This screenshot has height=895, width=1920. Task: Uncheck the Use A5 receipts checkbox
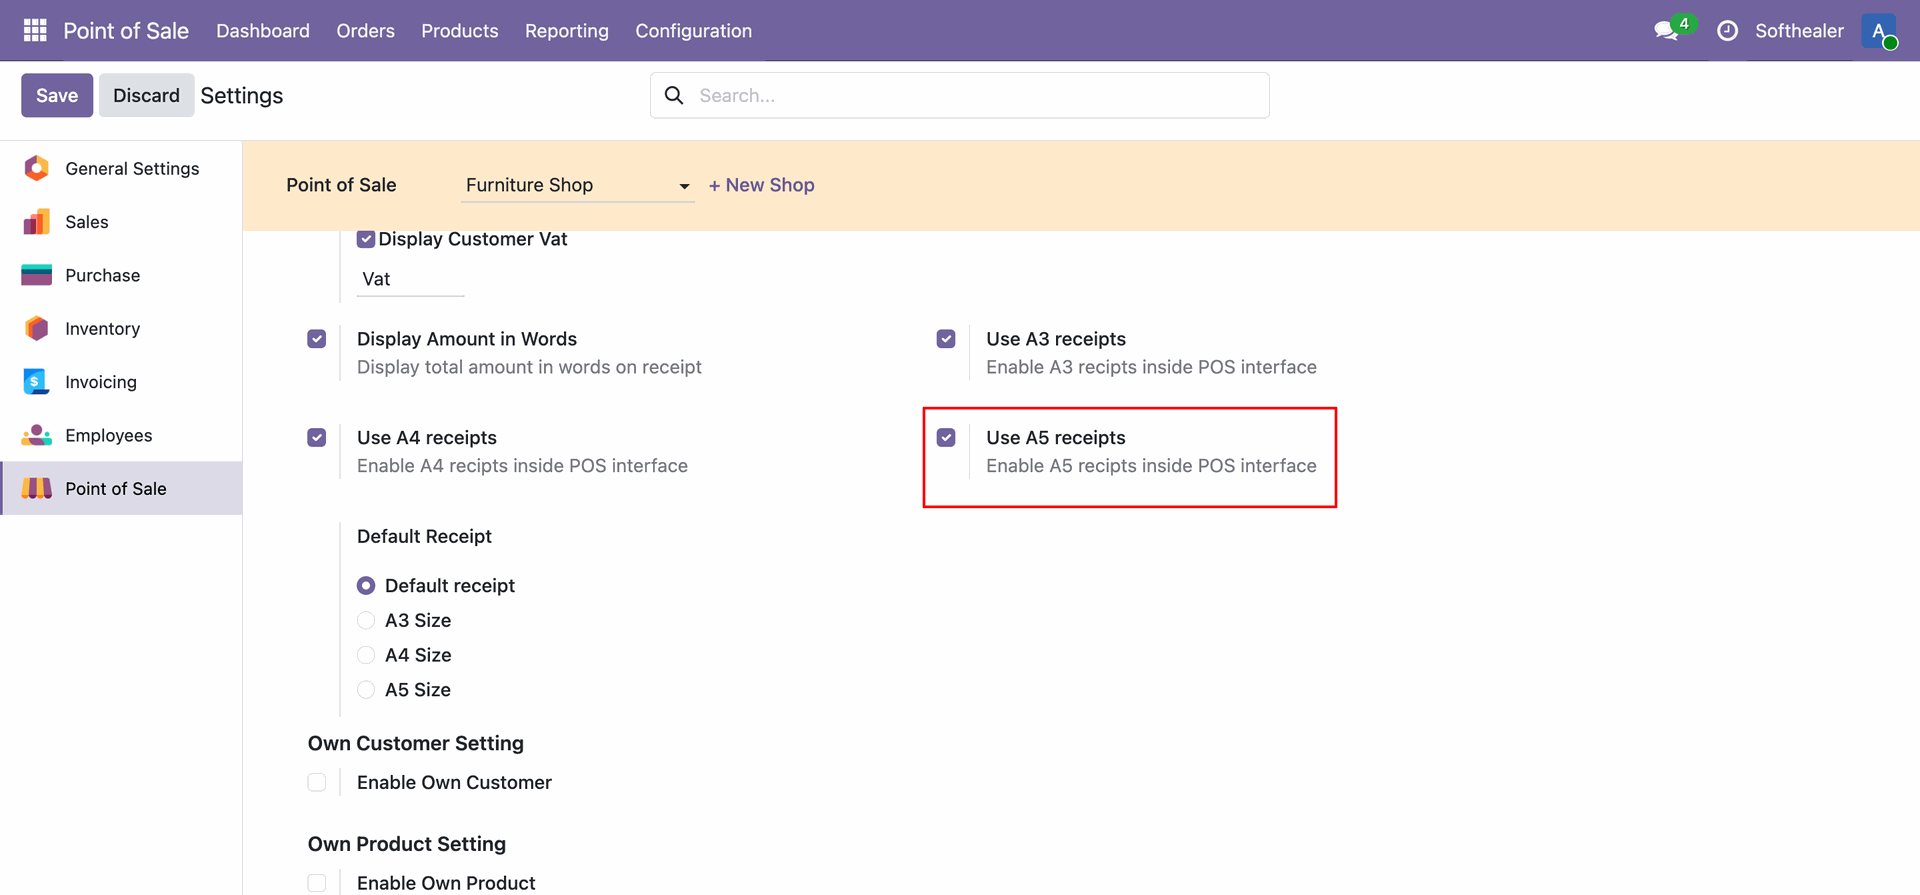click(946, 437)
